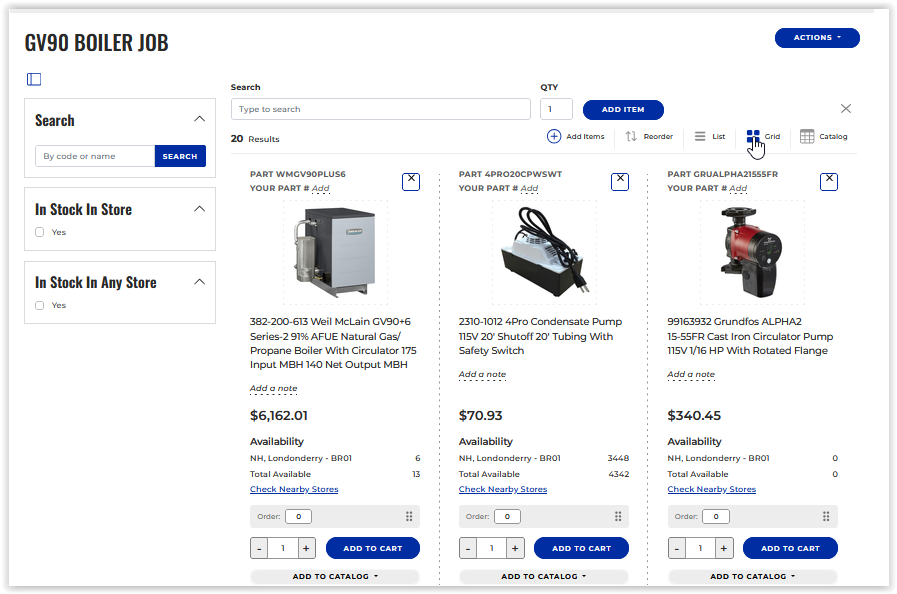Add a note to 4Pro Condensate Pump
This screenshot has width=897, height=594.
click(x=482, y=374)
